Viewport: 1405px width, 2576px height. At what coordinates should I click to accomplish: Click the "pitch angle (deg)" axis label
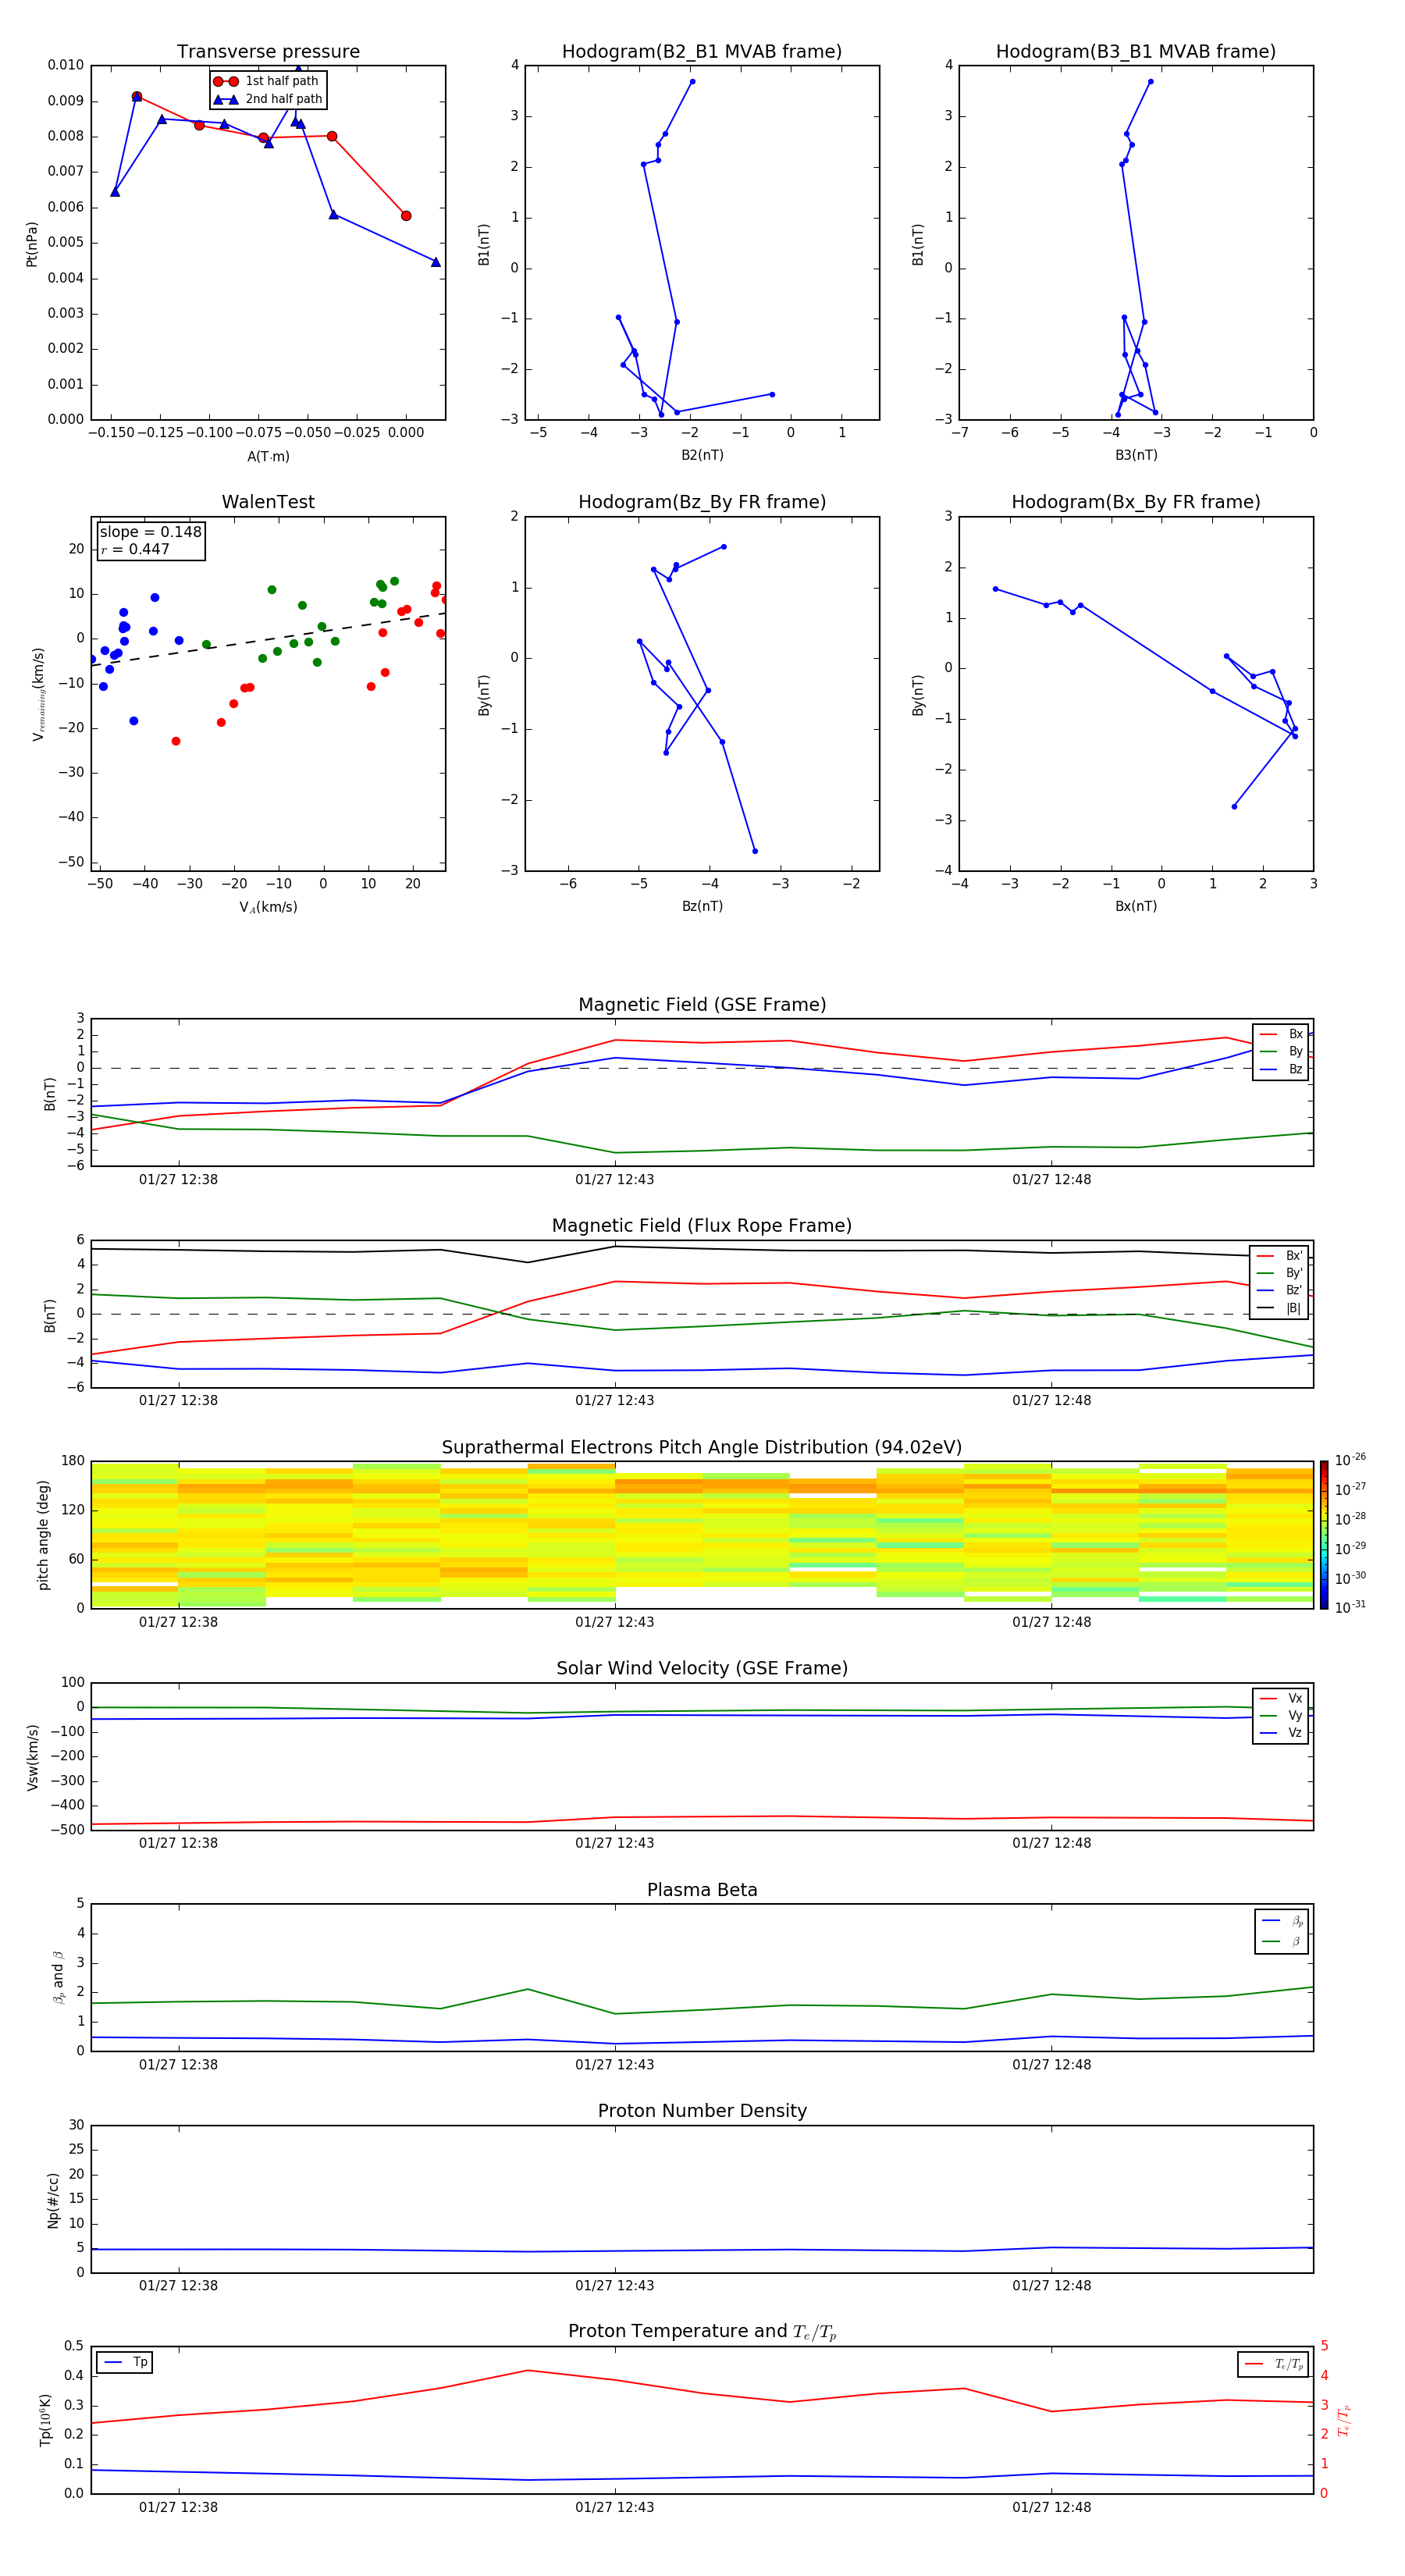coord(43,1535)
